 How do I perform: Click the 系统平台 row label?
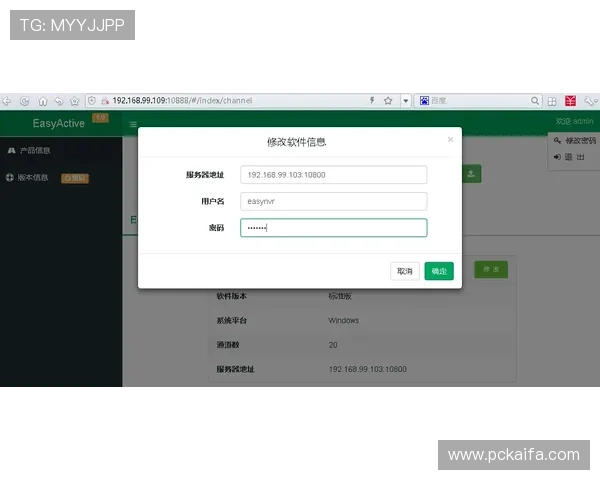point(232,320)
